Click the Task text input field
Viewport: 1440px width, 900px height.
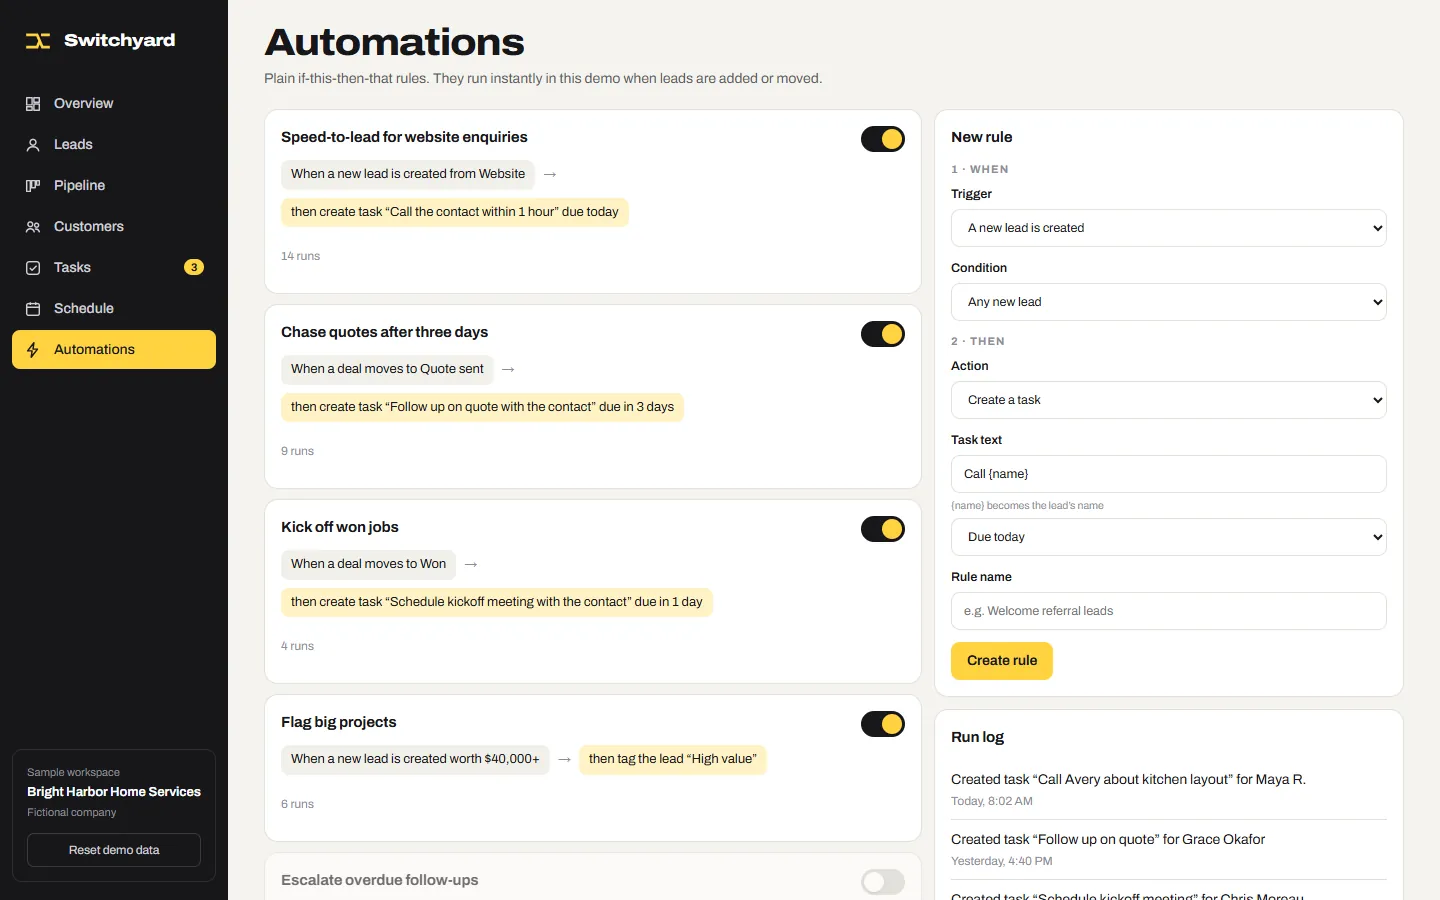click(x=1169, y=474)
